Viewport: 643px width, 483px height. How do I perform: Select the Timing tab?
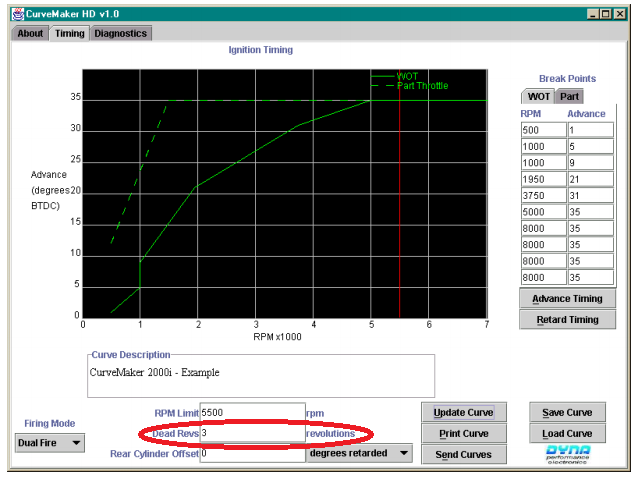[x=70, y=33]
